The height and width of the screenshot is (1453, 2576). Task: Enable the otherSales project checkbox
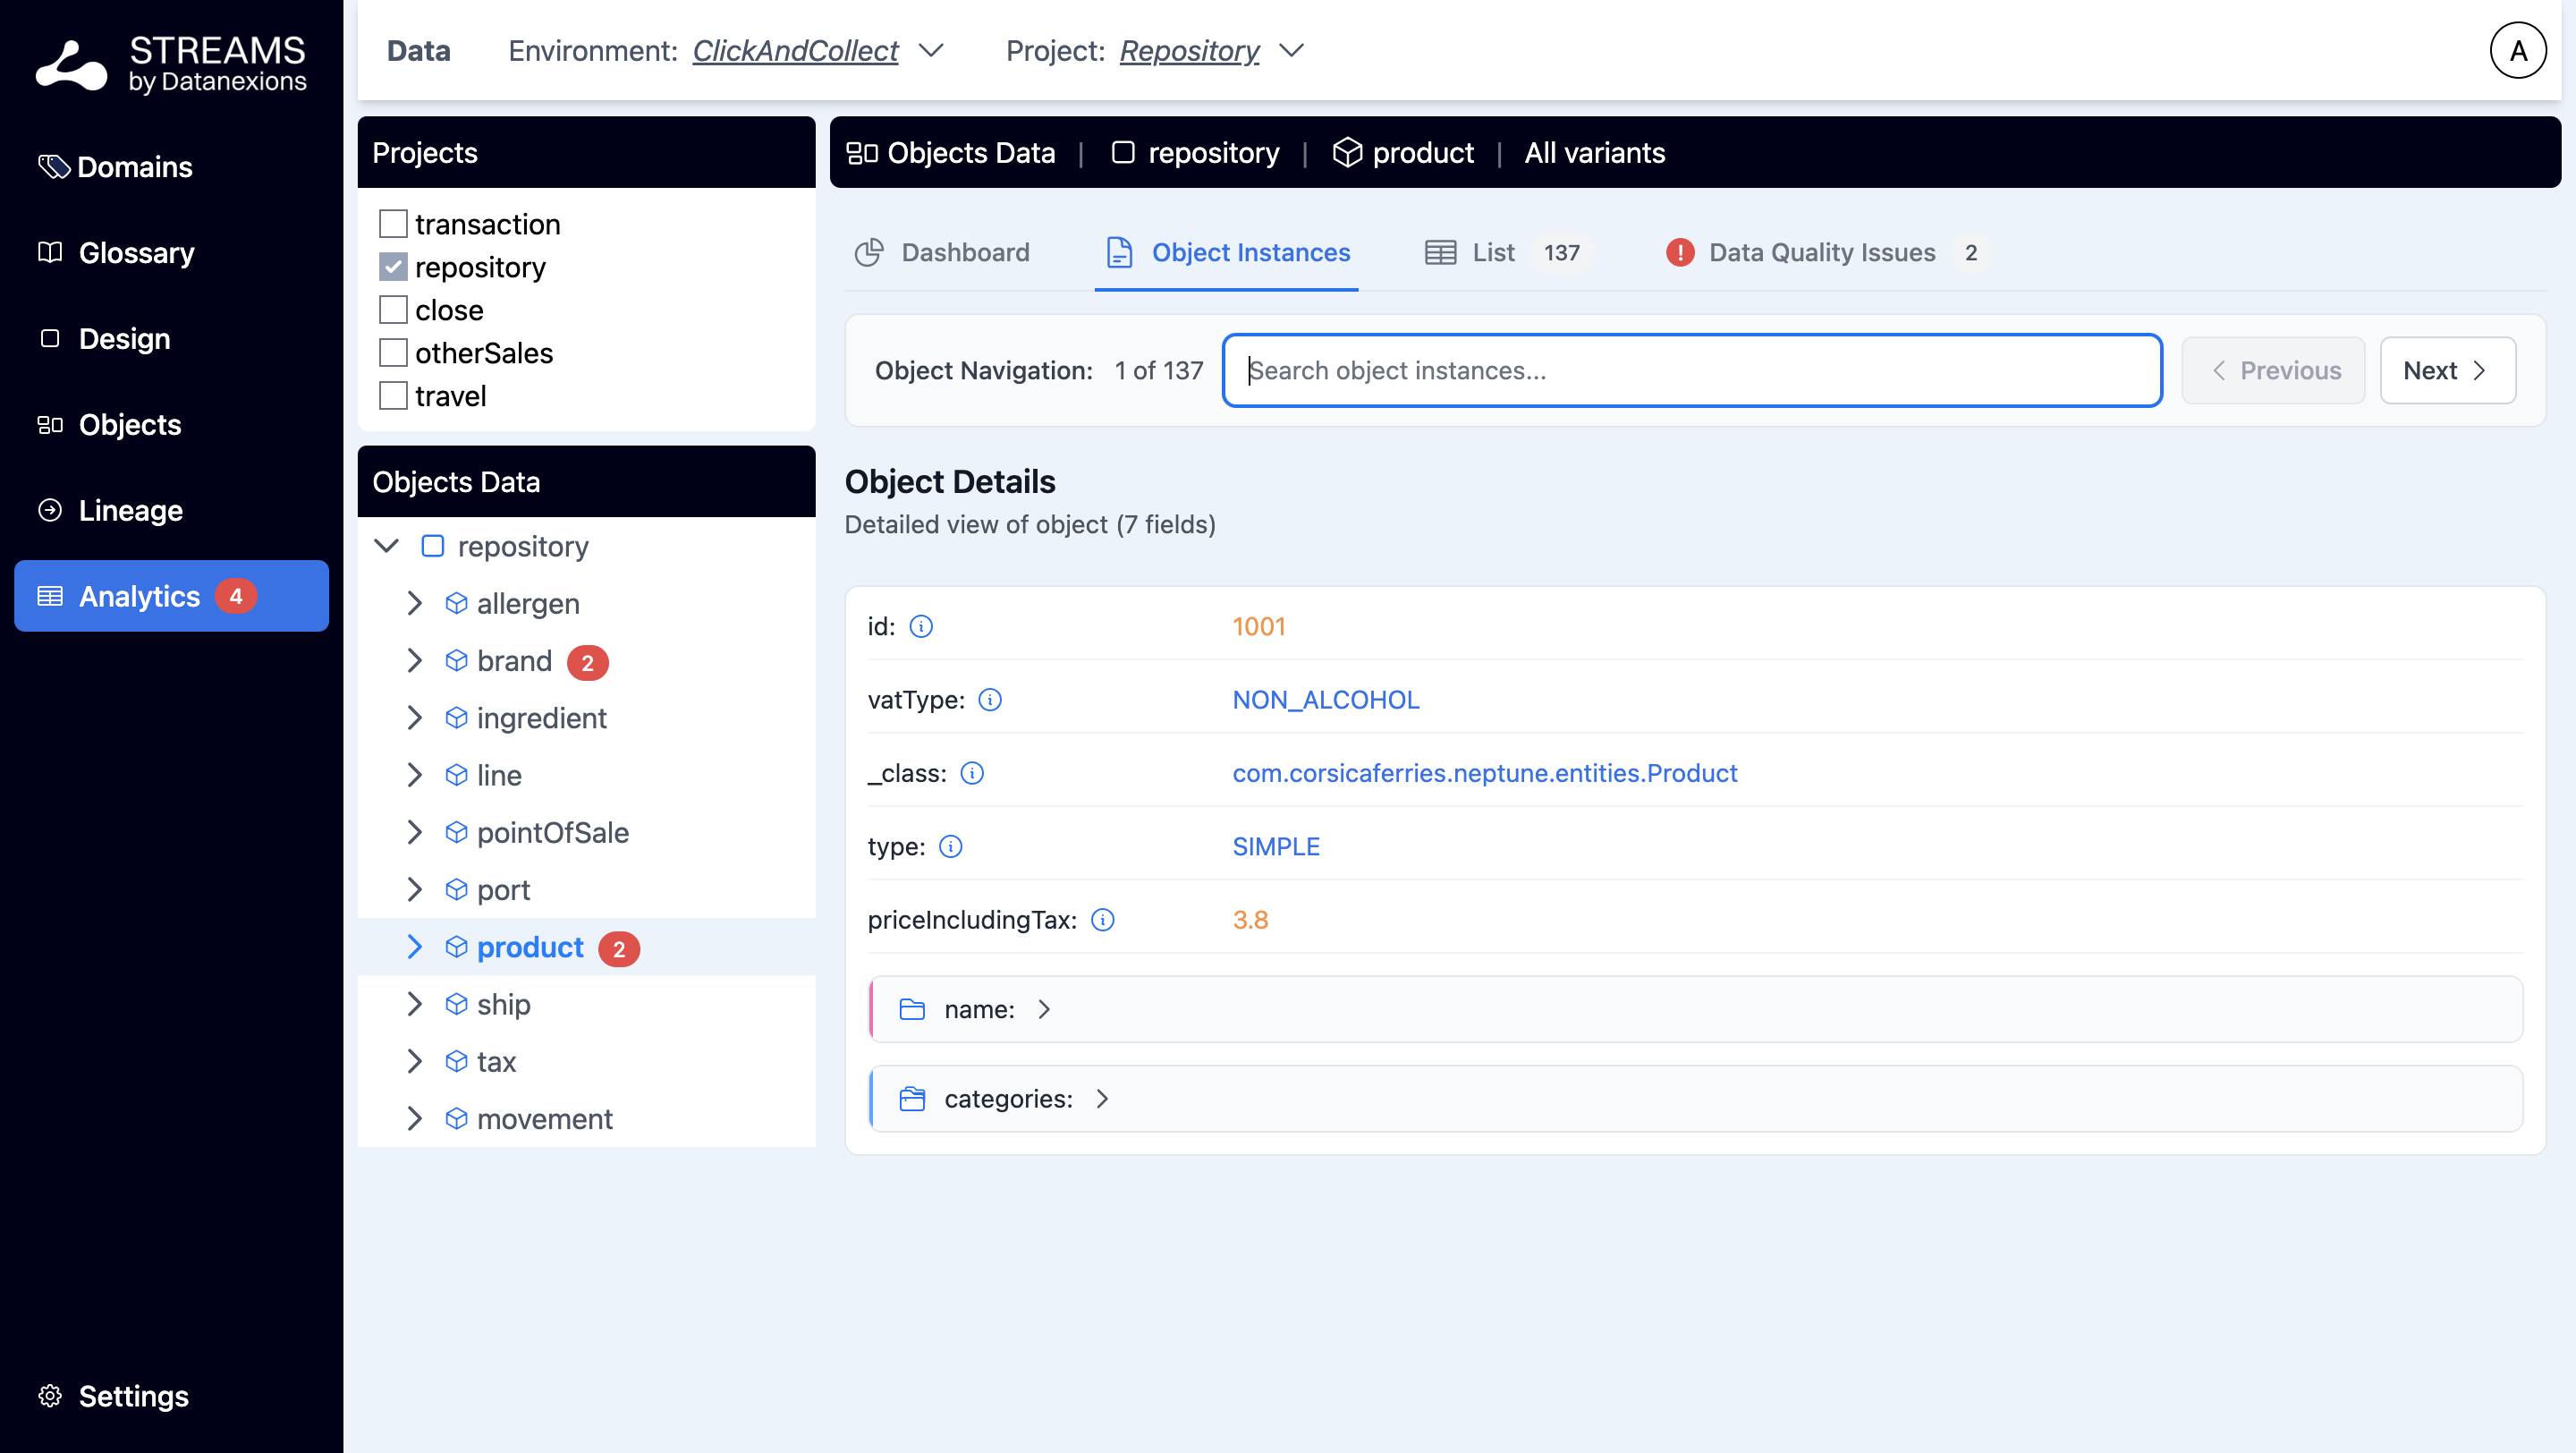393,353
